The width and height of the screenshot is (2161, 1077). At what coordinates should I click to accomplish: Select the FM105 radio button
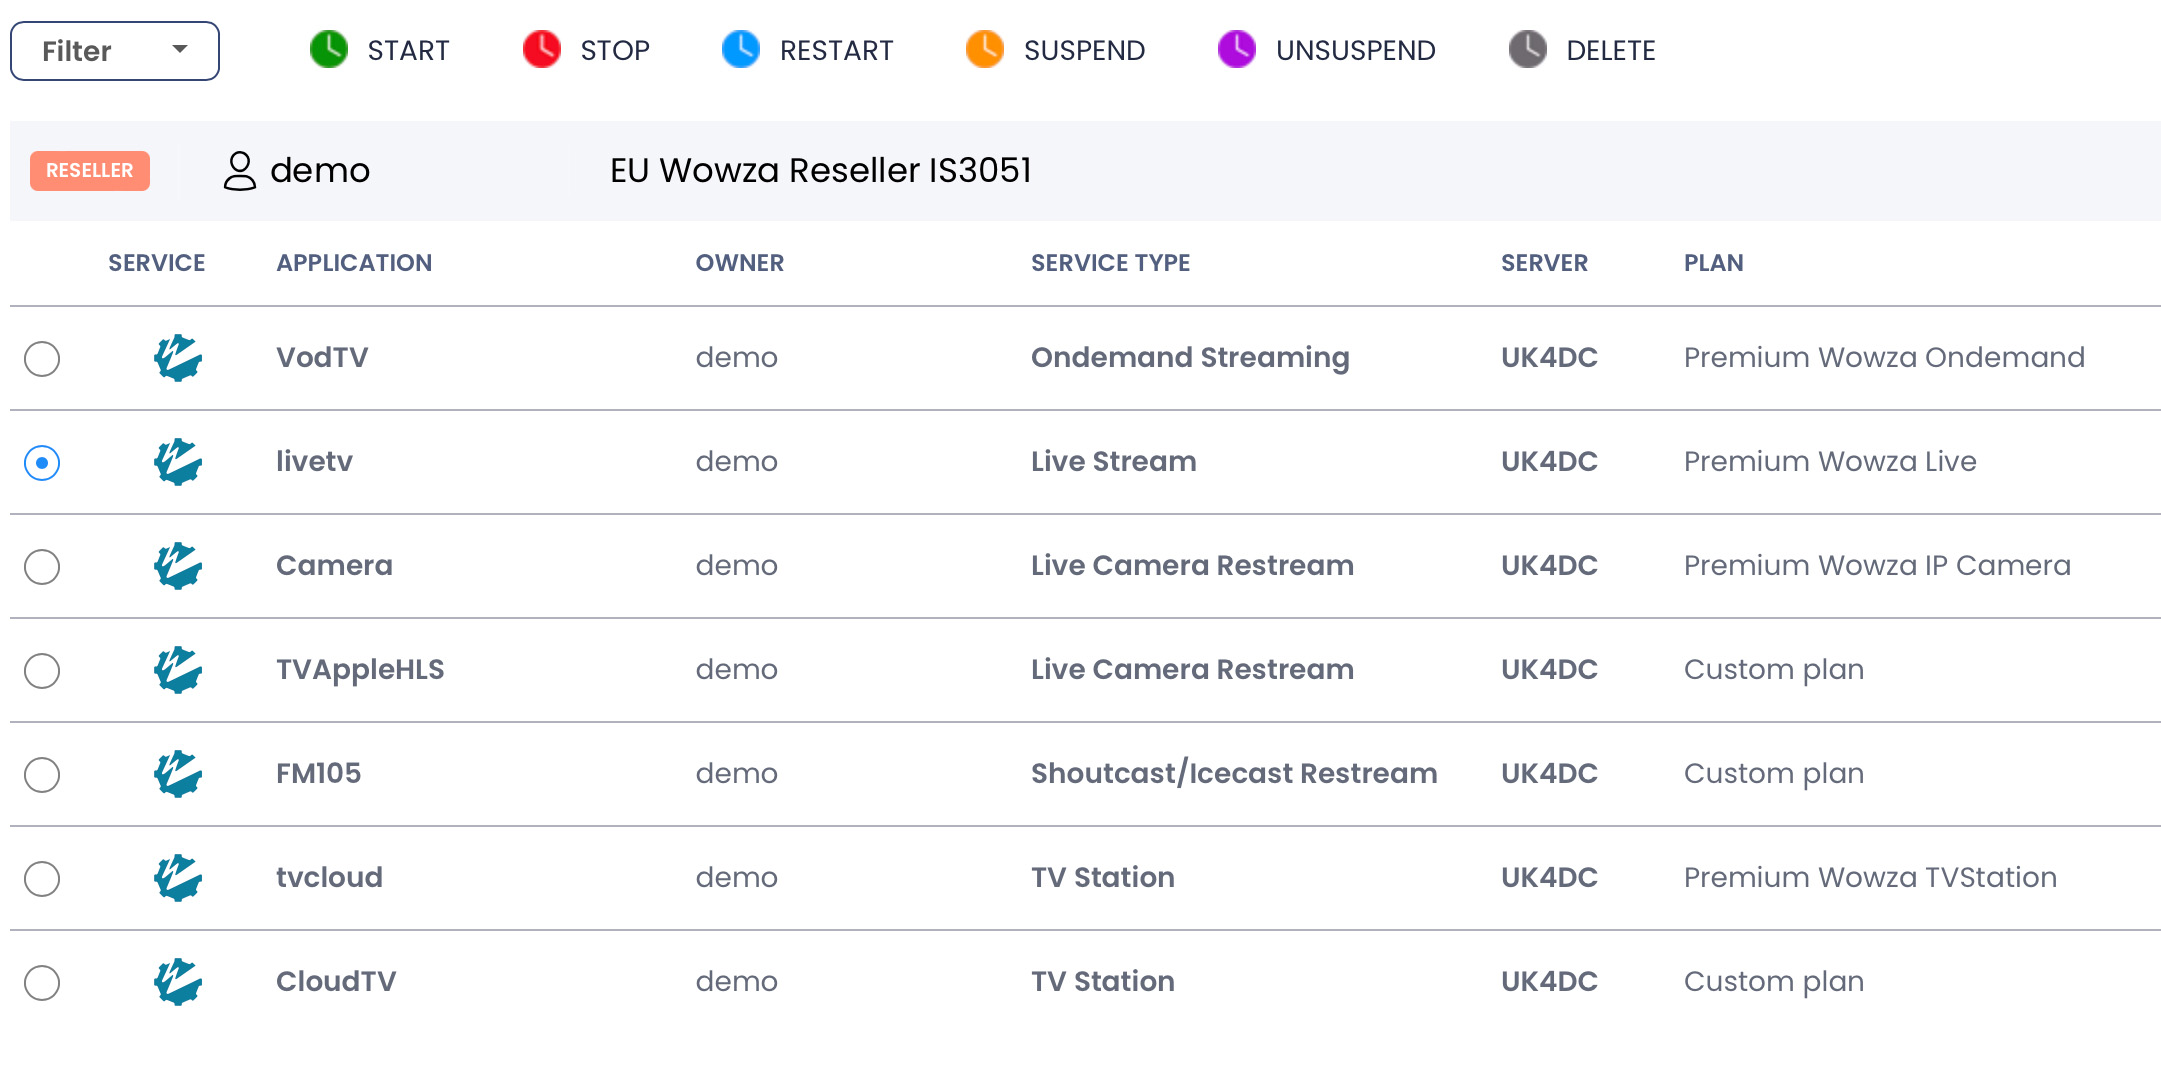42,775
